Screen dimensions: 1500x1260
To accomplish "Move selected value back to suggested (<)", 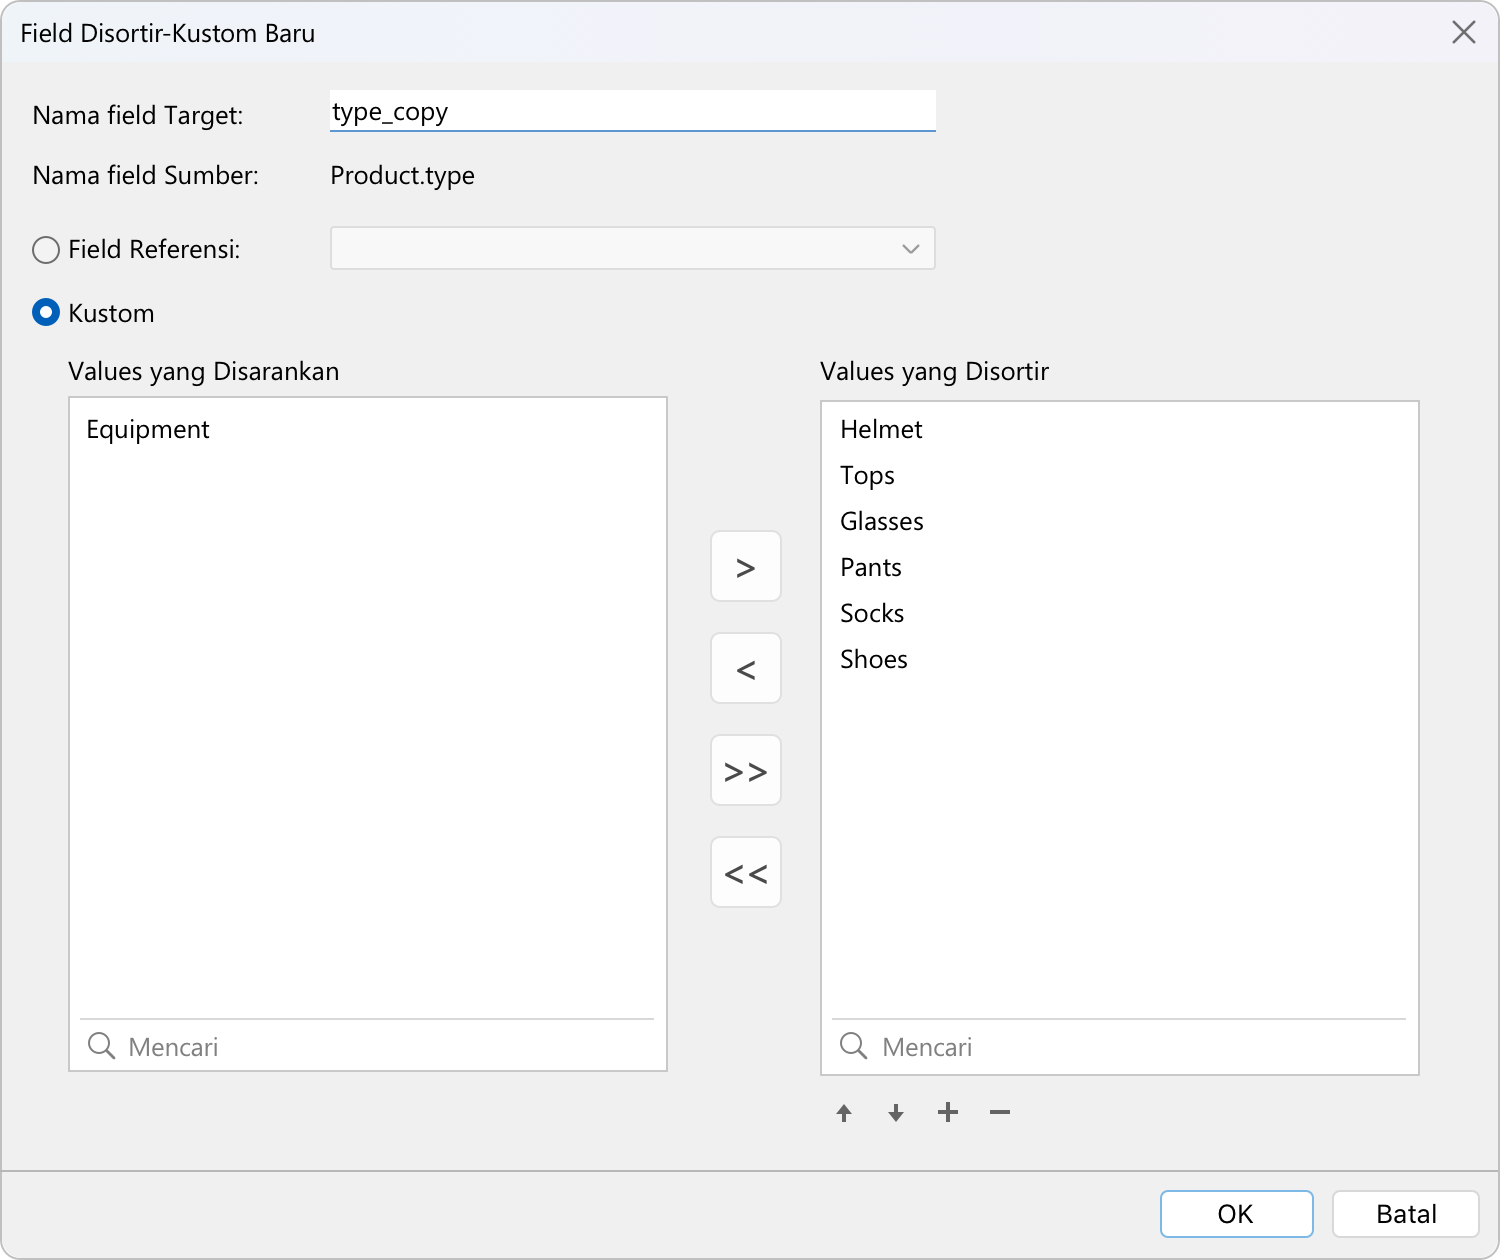I will (745, 669).
